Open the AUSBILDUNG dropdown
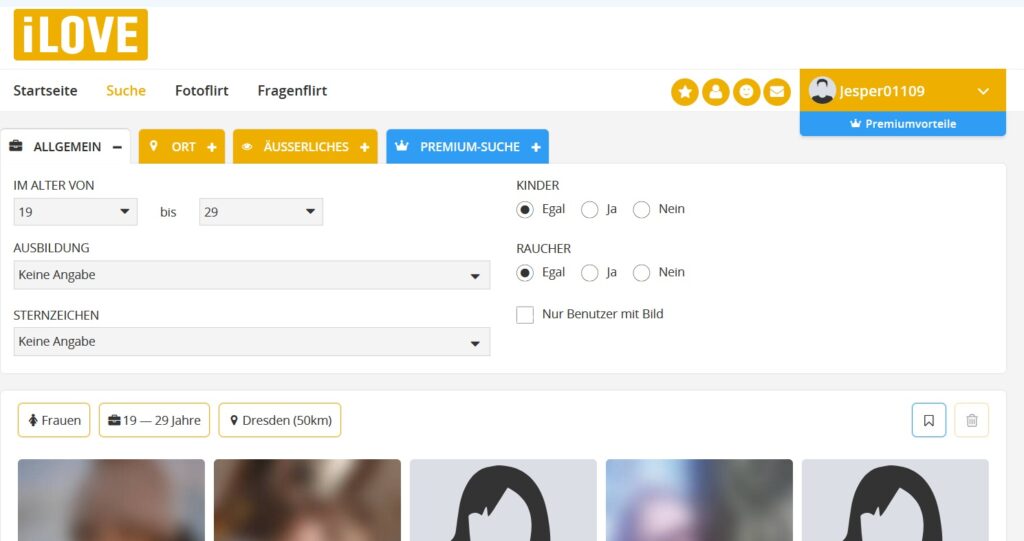The width and height of the screenshot is (1024, 541). (x=251, y=275)
